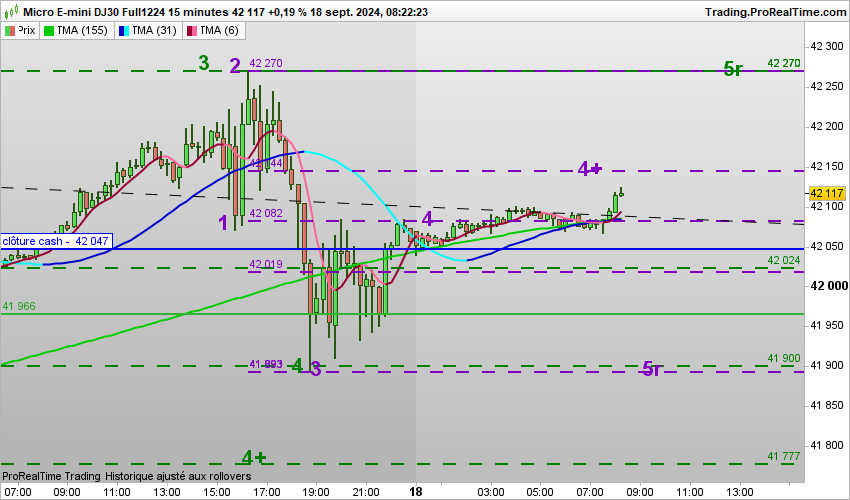Click the green wave marker 3
Image resolution: width=850 pixels, height=500 pixels.
coord(204,63)
